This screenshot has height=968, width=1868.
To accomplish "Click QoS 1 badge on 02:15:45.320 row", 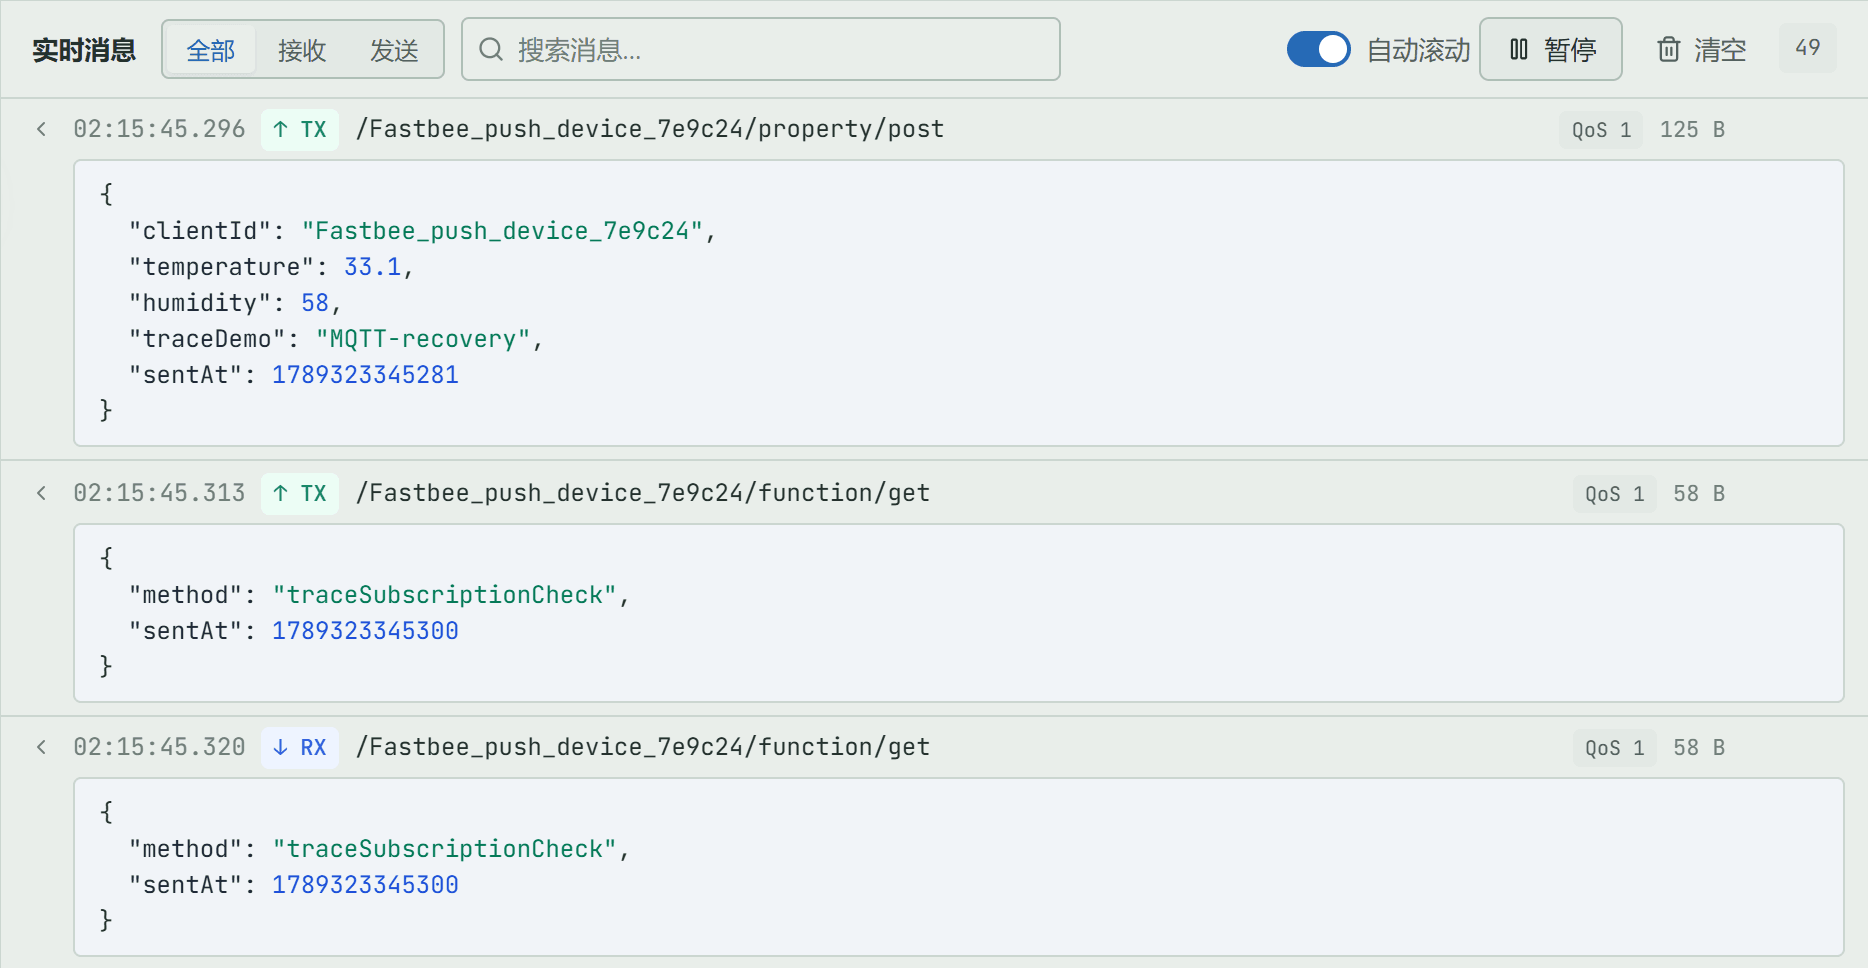I will 1614,748.
